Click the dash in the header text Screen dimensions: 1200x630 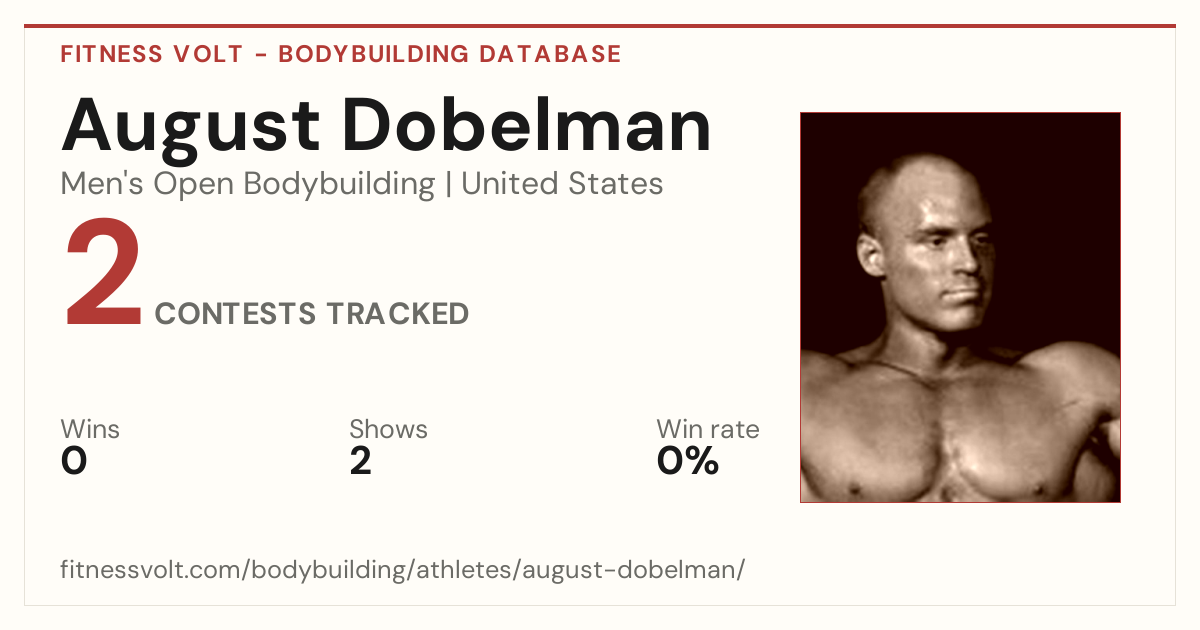(x=261, y=55)
